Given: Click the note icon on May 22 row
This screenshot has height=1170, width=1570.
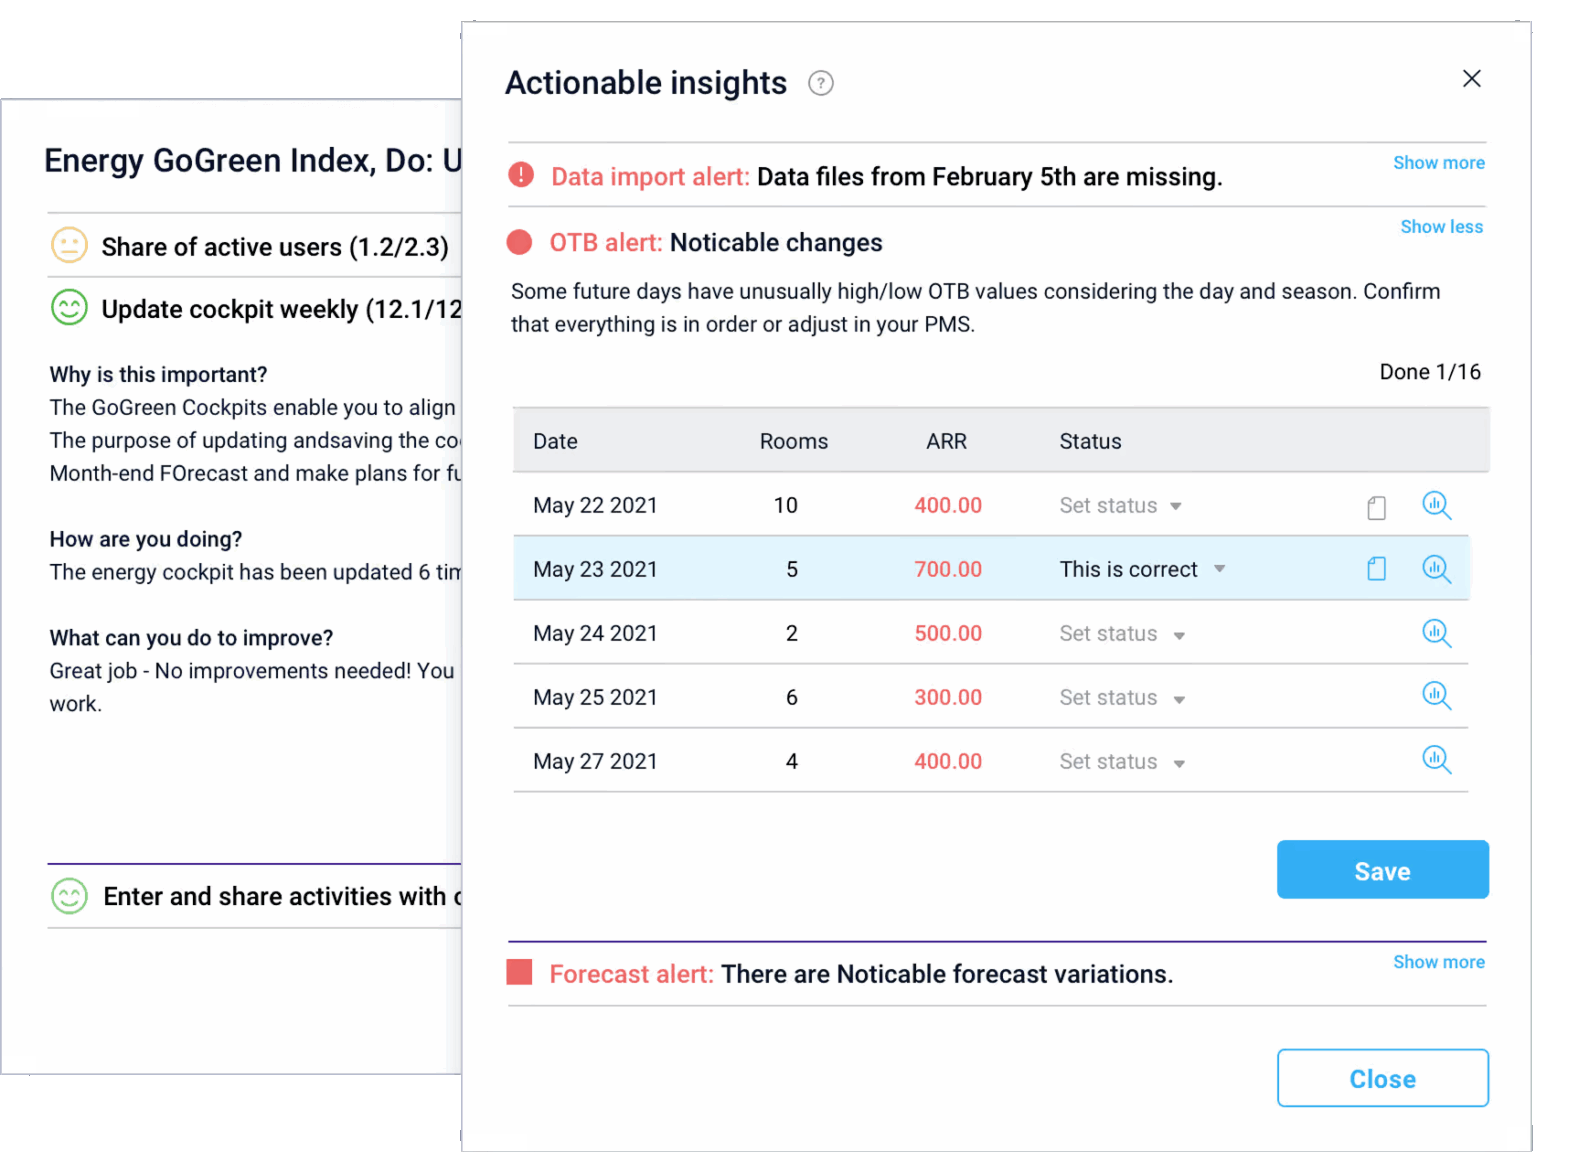Looking at the screenshot, I should point(1376,508).
